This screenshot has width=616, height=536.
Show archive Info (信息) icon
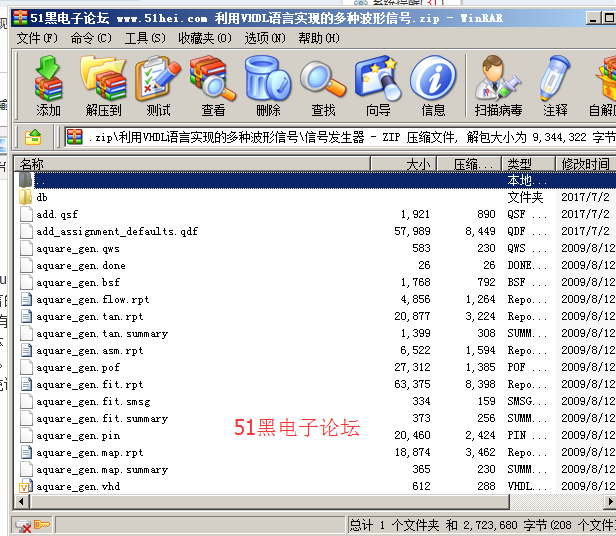[x=433, y=78]
